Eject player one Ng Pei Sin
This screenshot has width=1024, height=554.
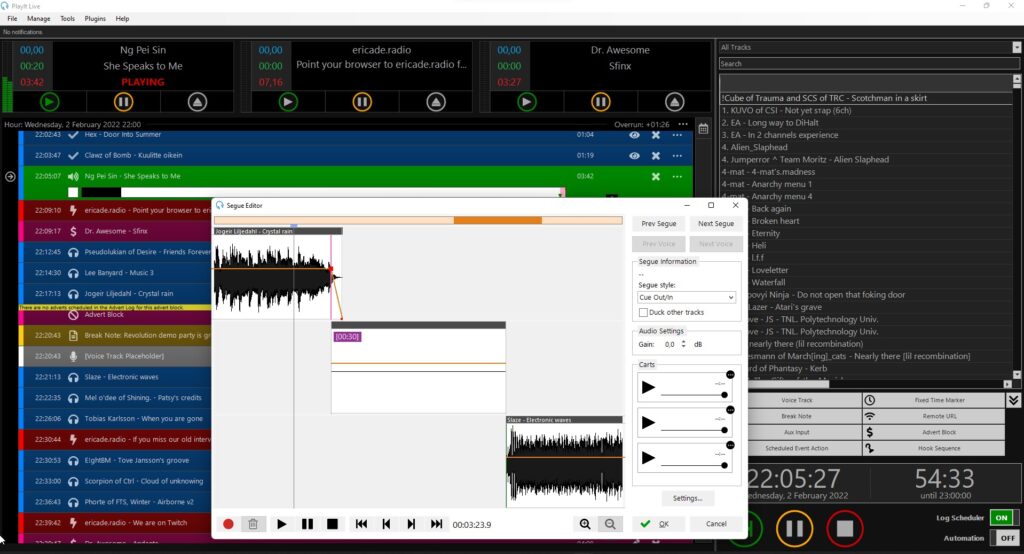coord(197,102)
